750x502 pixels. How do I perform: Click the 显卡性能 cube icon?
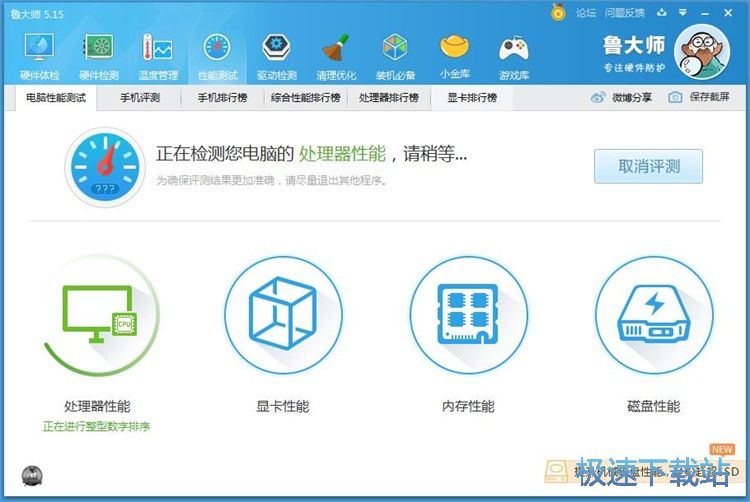[283, 315]
